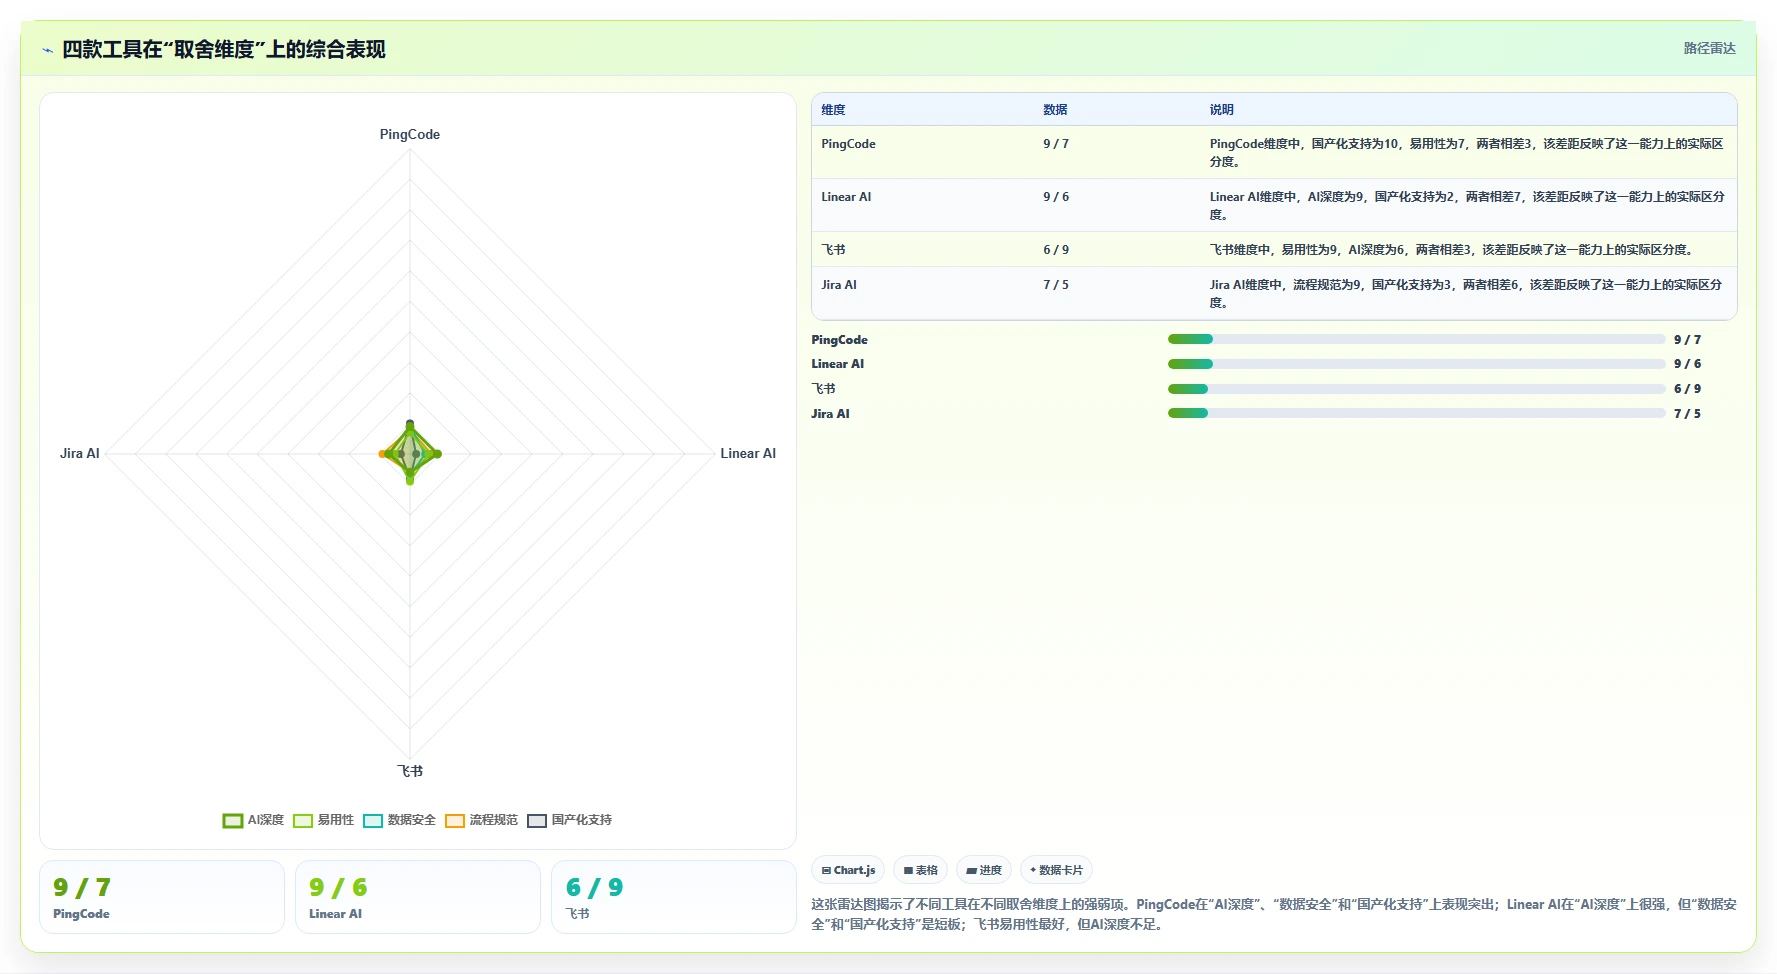
Task: Click the Chart.js tag chip
Action: pos(848,870)
